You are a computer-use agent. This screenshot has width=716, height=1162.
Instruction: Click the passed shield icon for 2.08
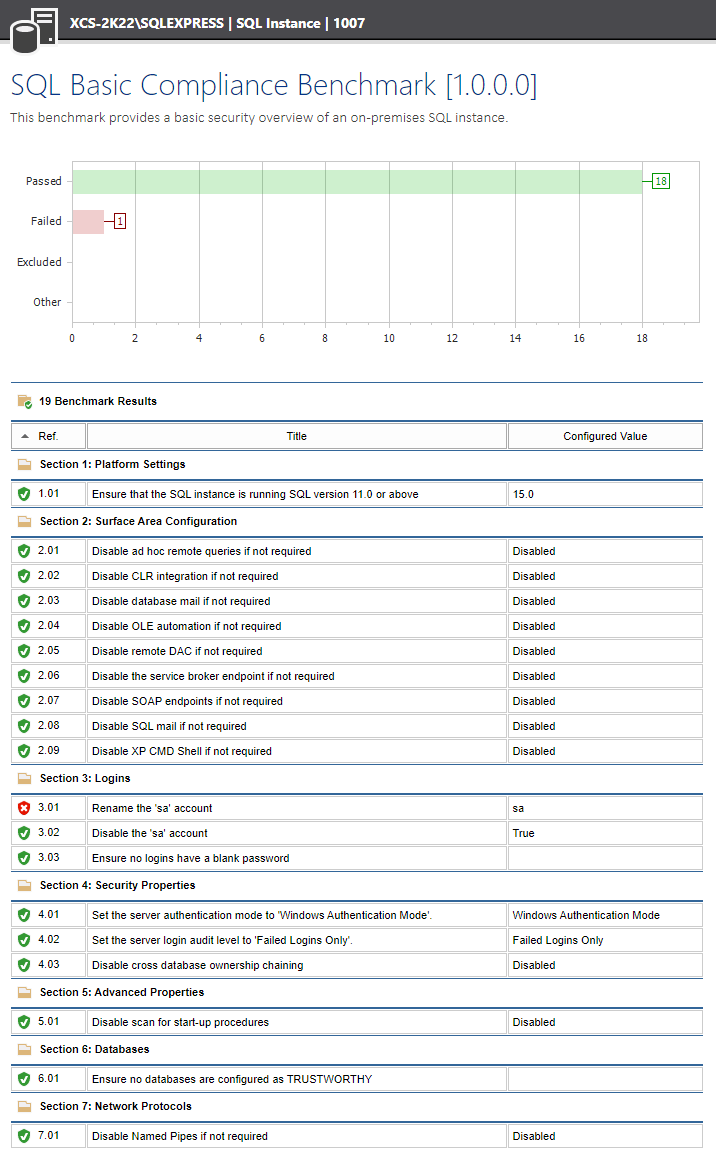point(24,726)
